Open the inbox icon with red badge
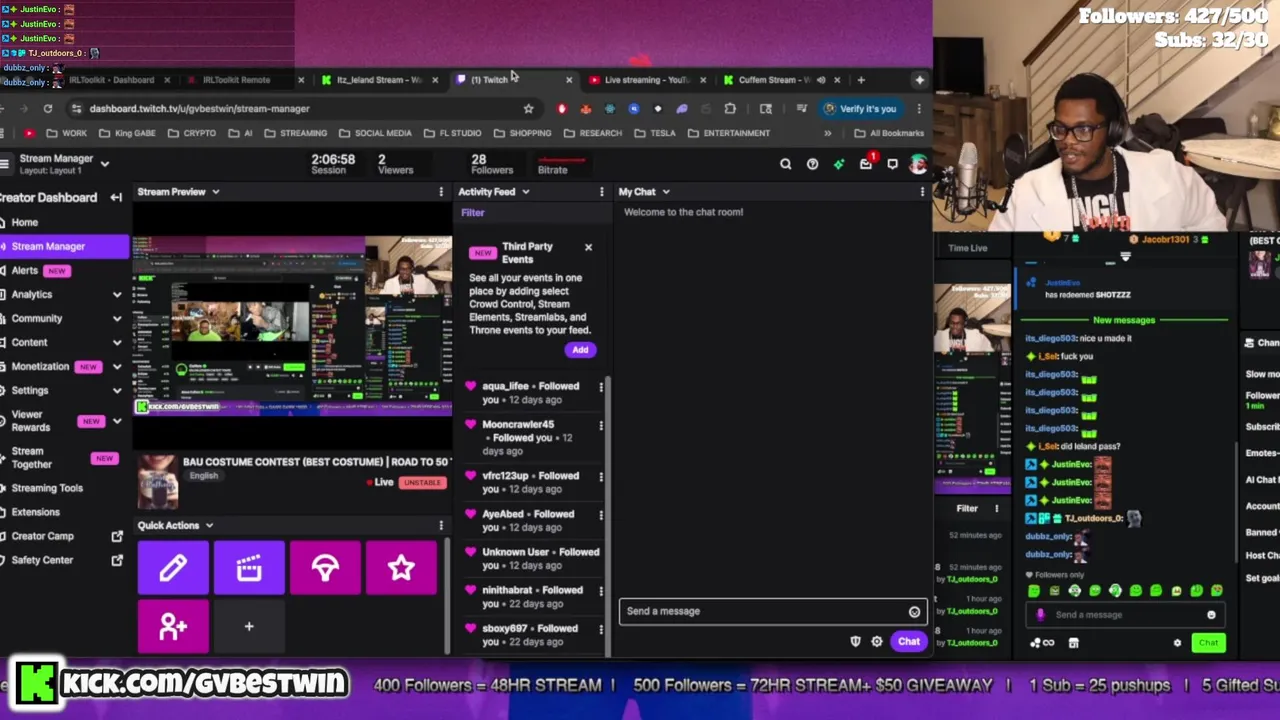 coord(866,163)
